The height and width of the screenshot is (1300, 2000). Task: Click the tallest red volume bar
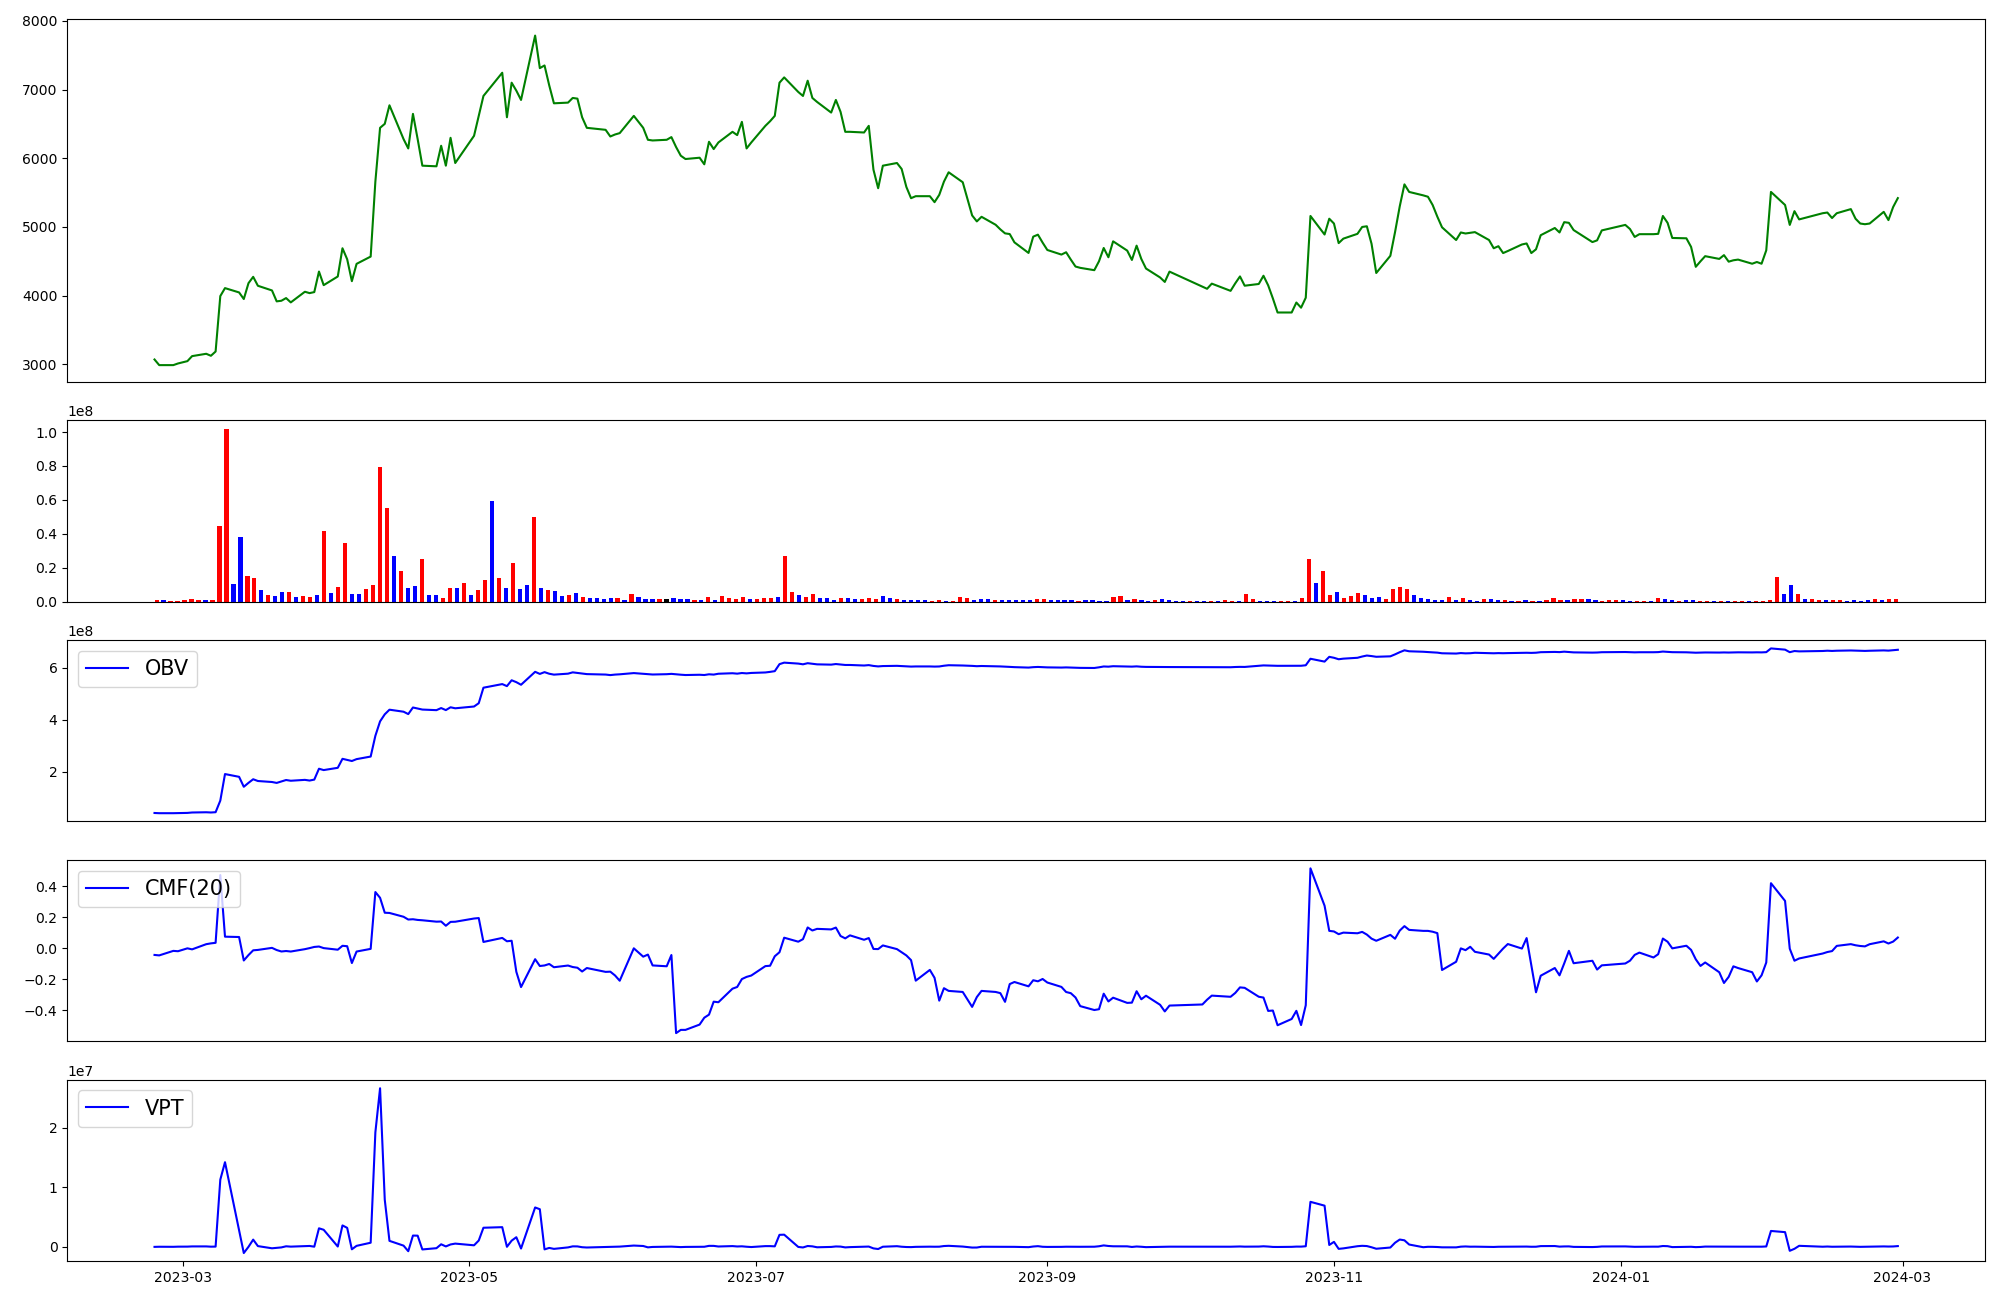pos(226,515)
